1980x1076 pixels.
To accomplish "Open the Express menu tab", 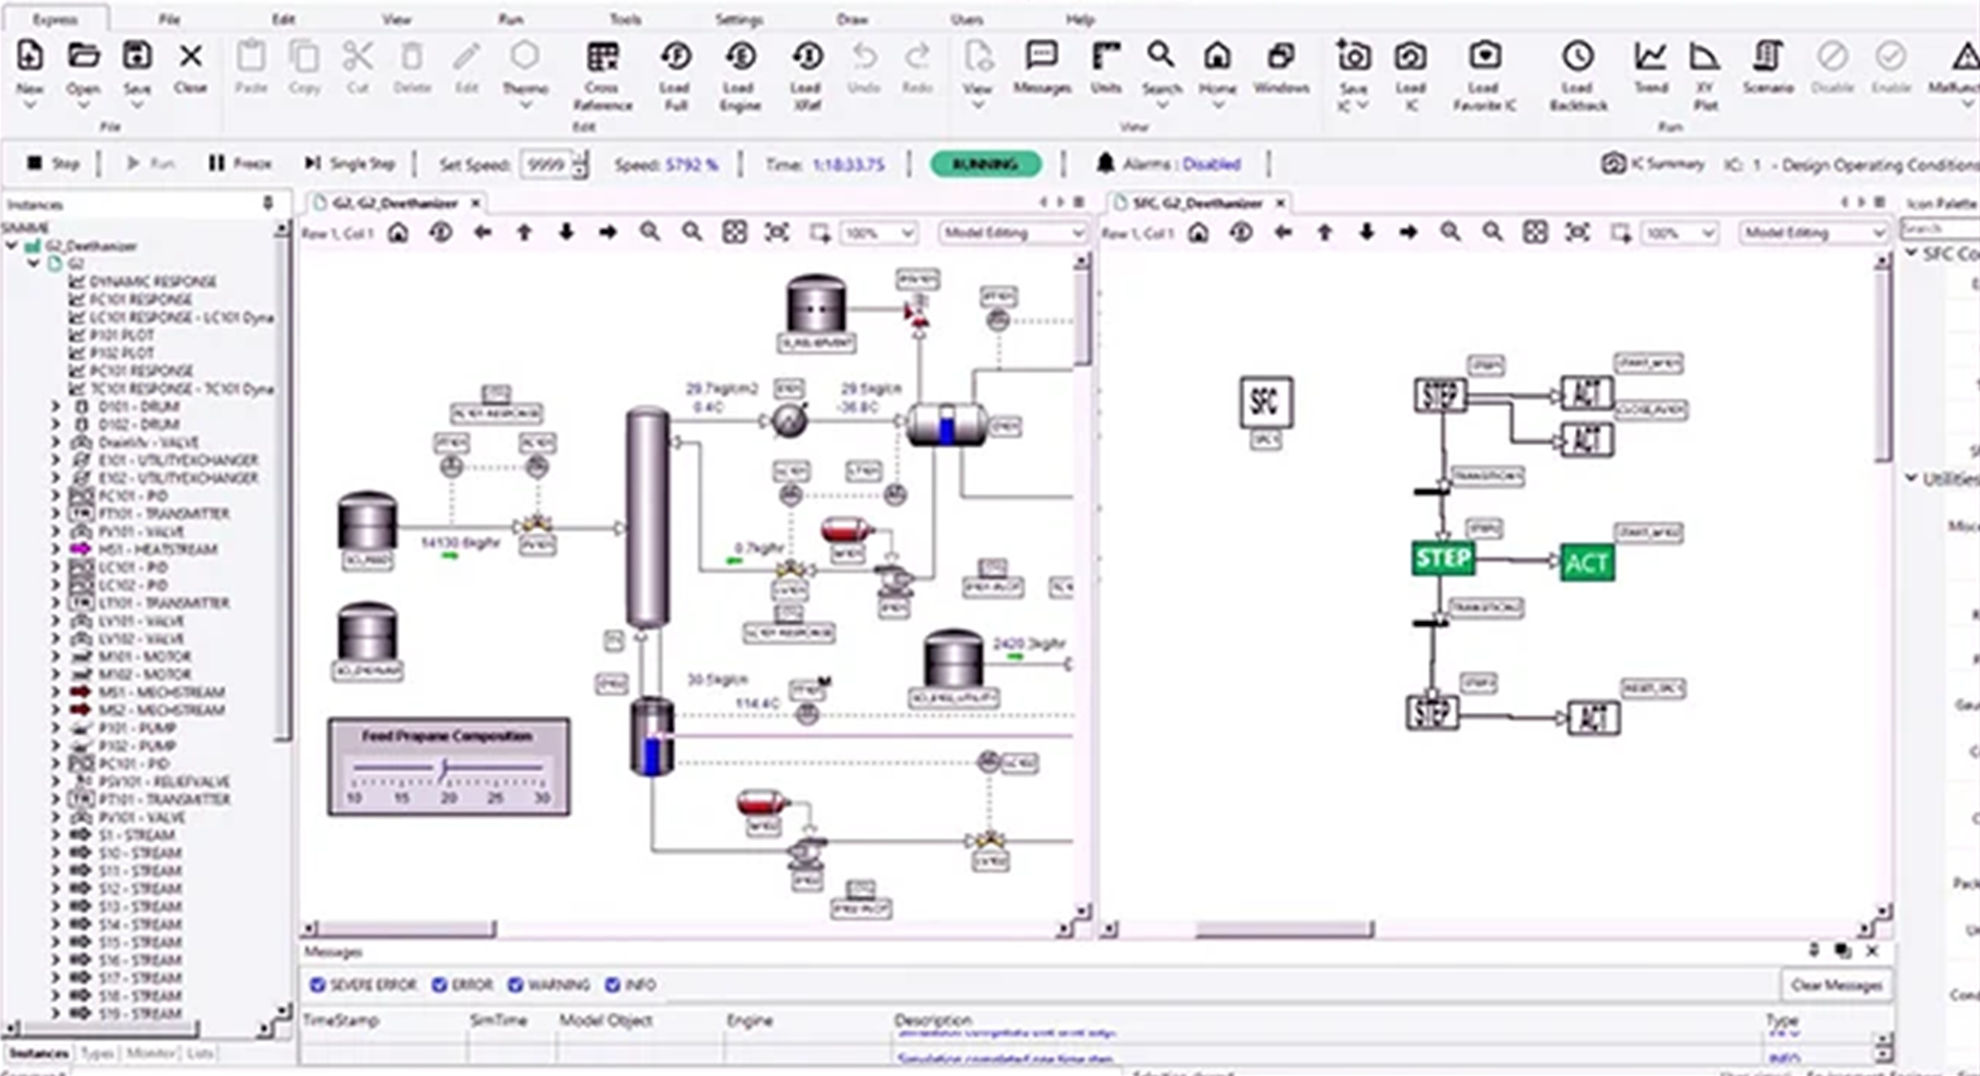I will point(55,19).
